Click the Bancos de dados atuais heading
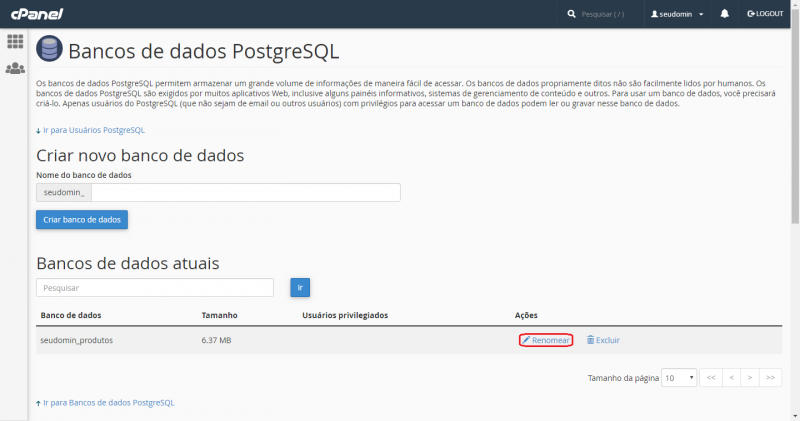Viewport: 800px width, 421px height. [x=128, y=263]
